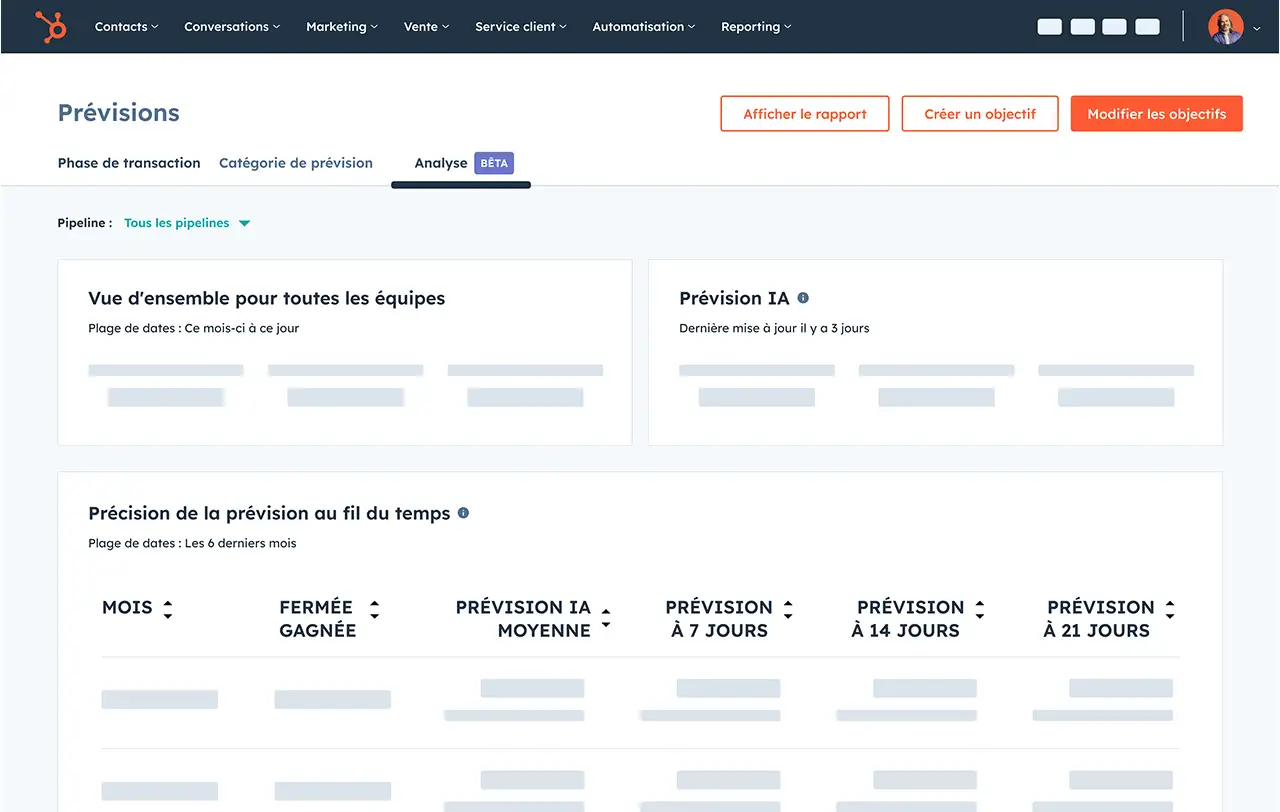Sort by Fermée gagnée column arrows

pyautogui.click(x=374, y=609)
